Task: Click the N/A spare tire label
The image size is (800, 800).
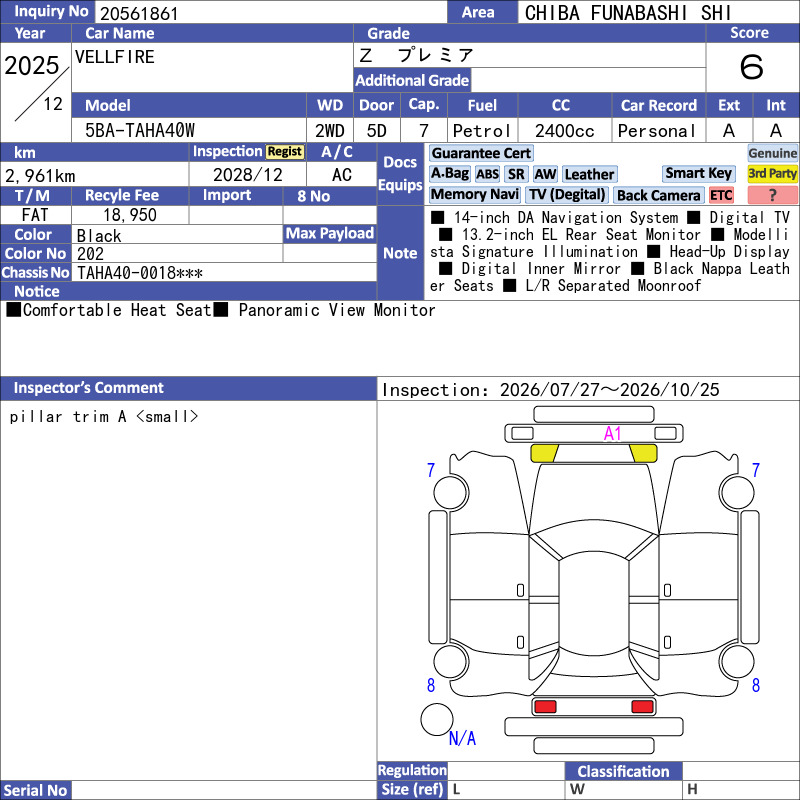Action: [462, 738]
